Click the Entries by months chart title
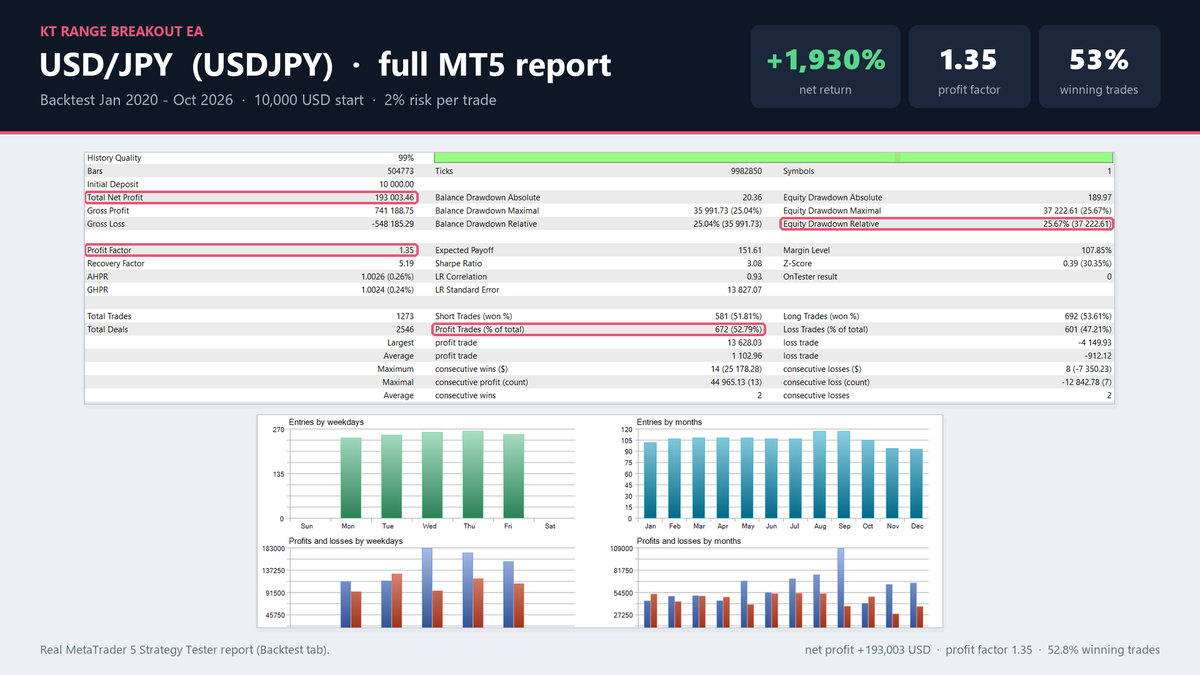This screenshot has height=675, width=1200. point(671,422)
